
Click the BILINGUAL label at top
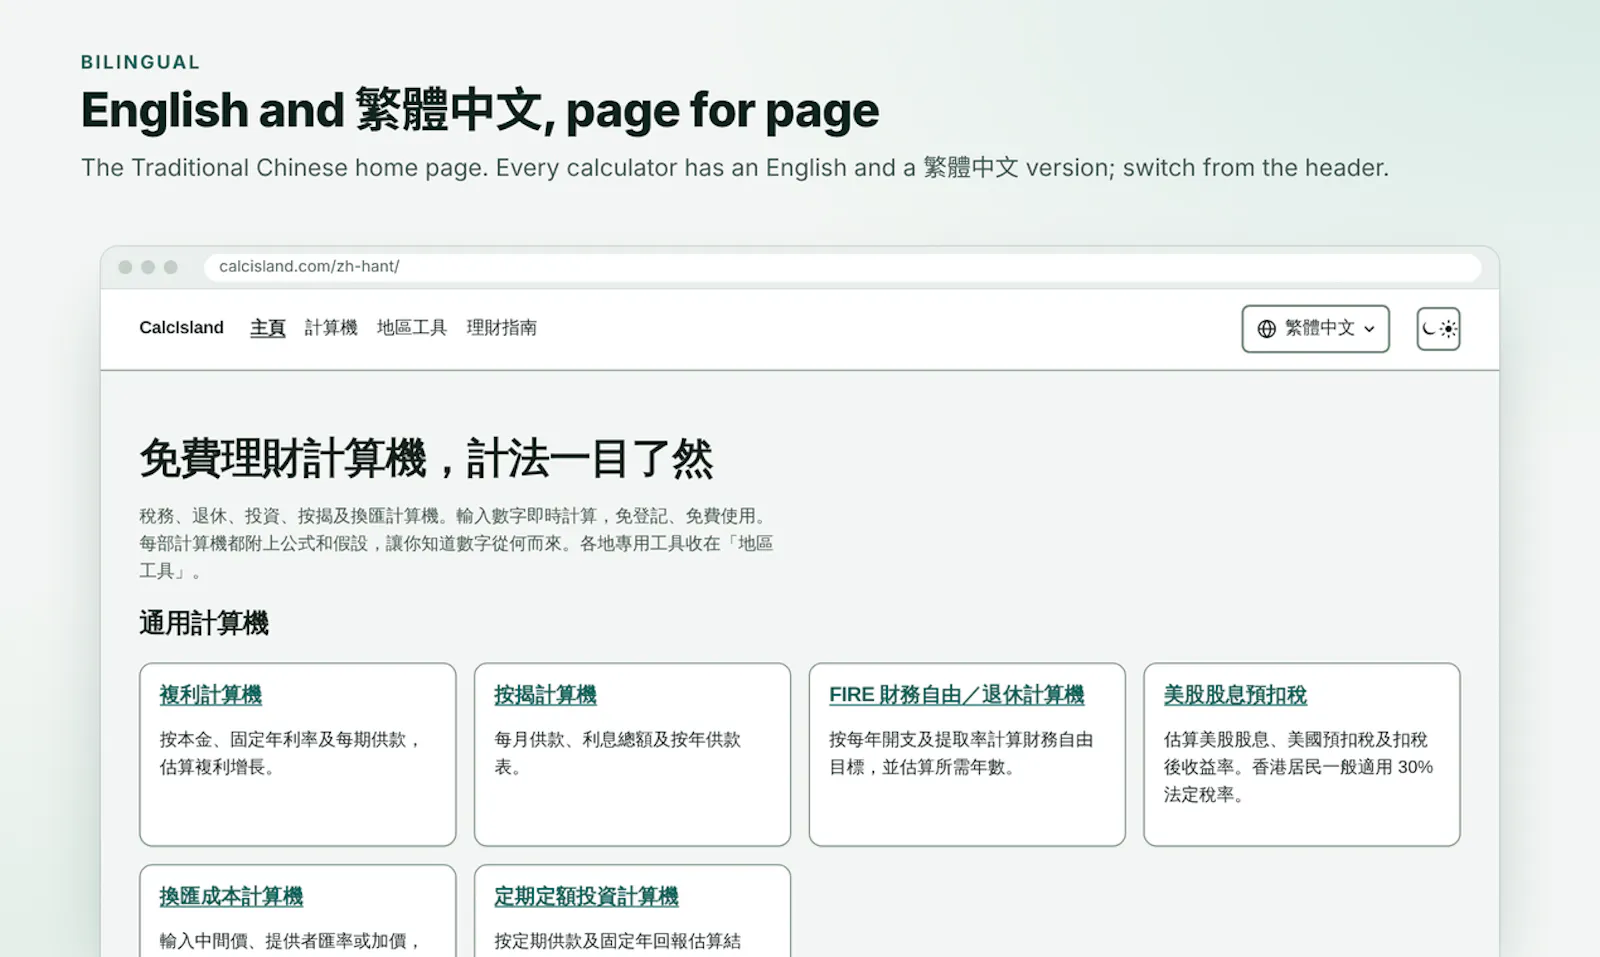(141, 62)
